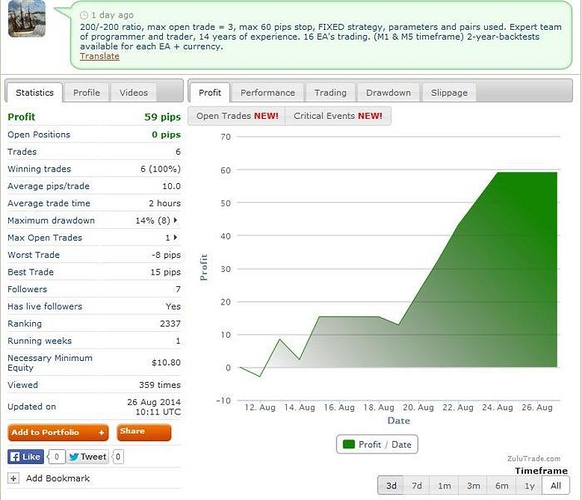
Task: Click the ZuluTrade.com chart credit
Action: (x=534, y=458)
